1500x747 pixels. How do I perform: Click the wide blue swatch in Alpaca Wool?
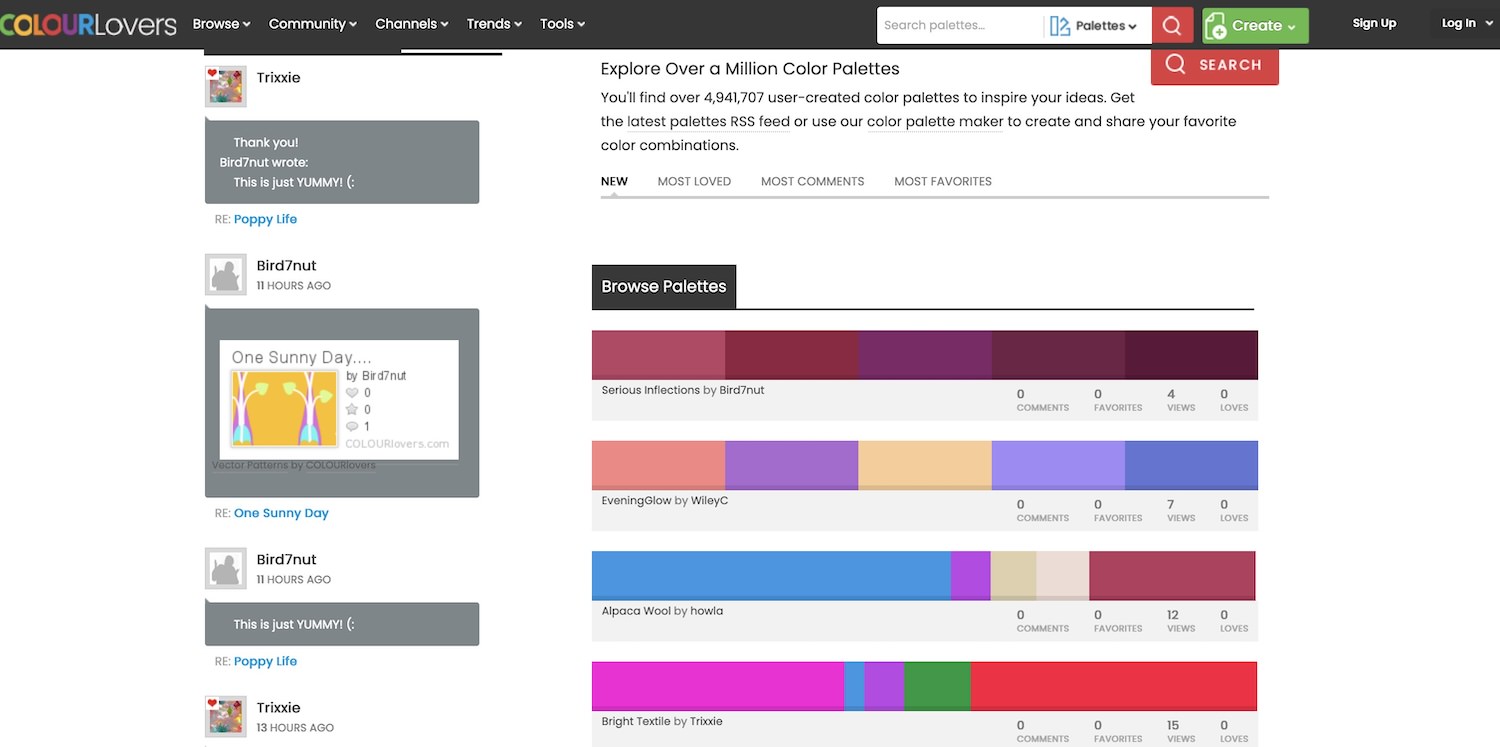click(771, 576)
